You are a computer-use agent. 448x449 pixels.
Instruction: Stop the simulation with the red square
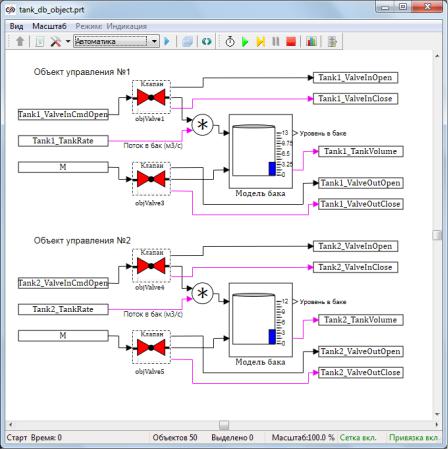[291, 42]
